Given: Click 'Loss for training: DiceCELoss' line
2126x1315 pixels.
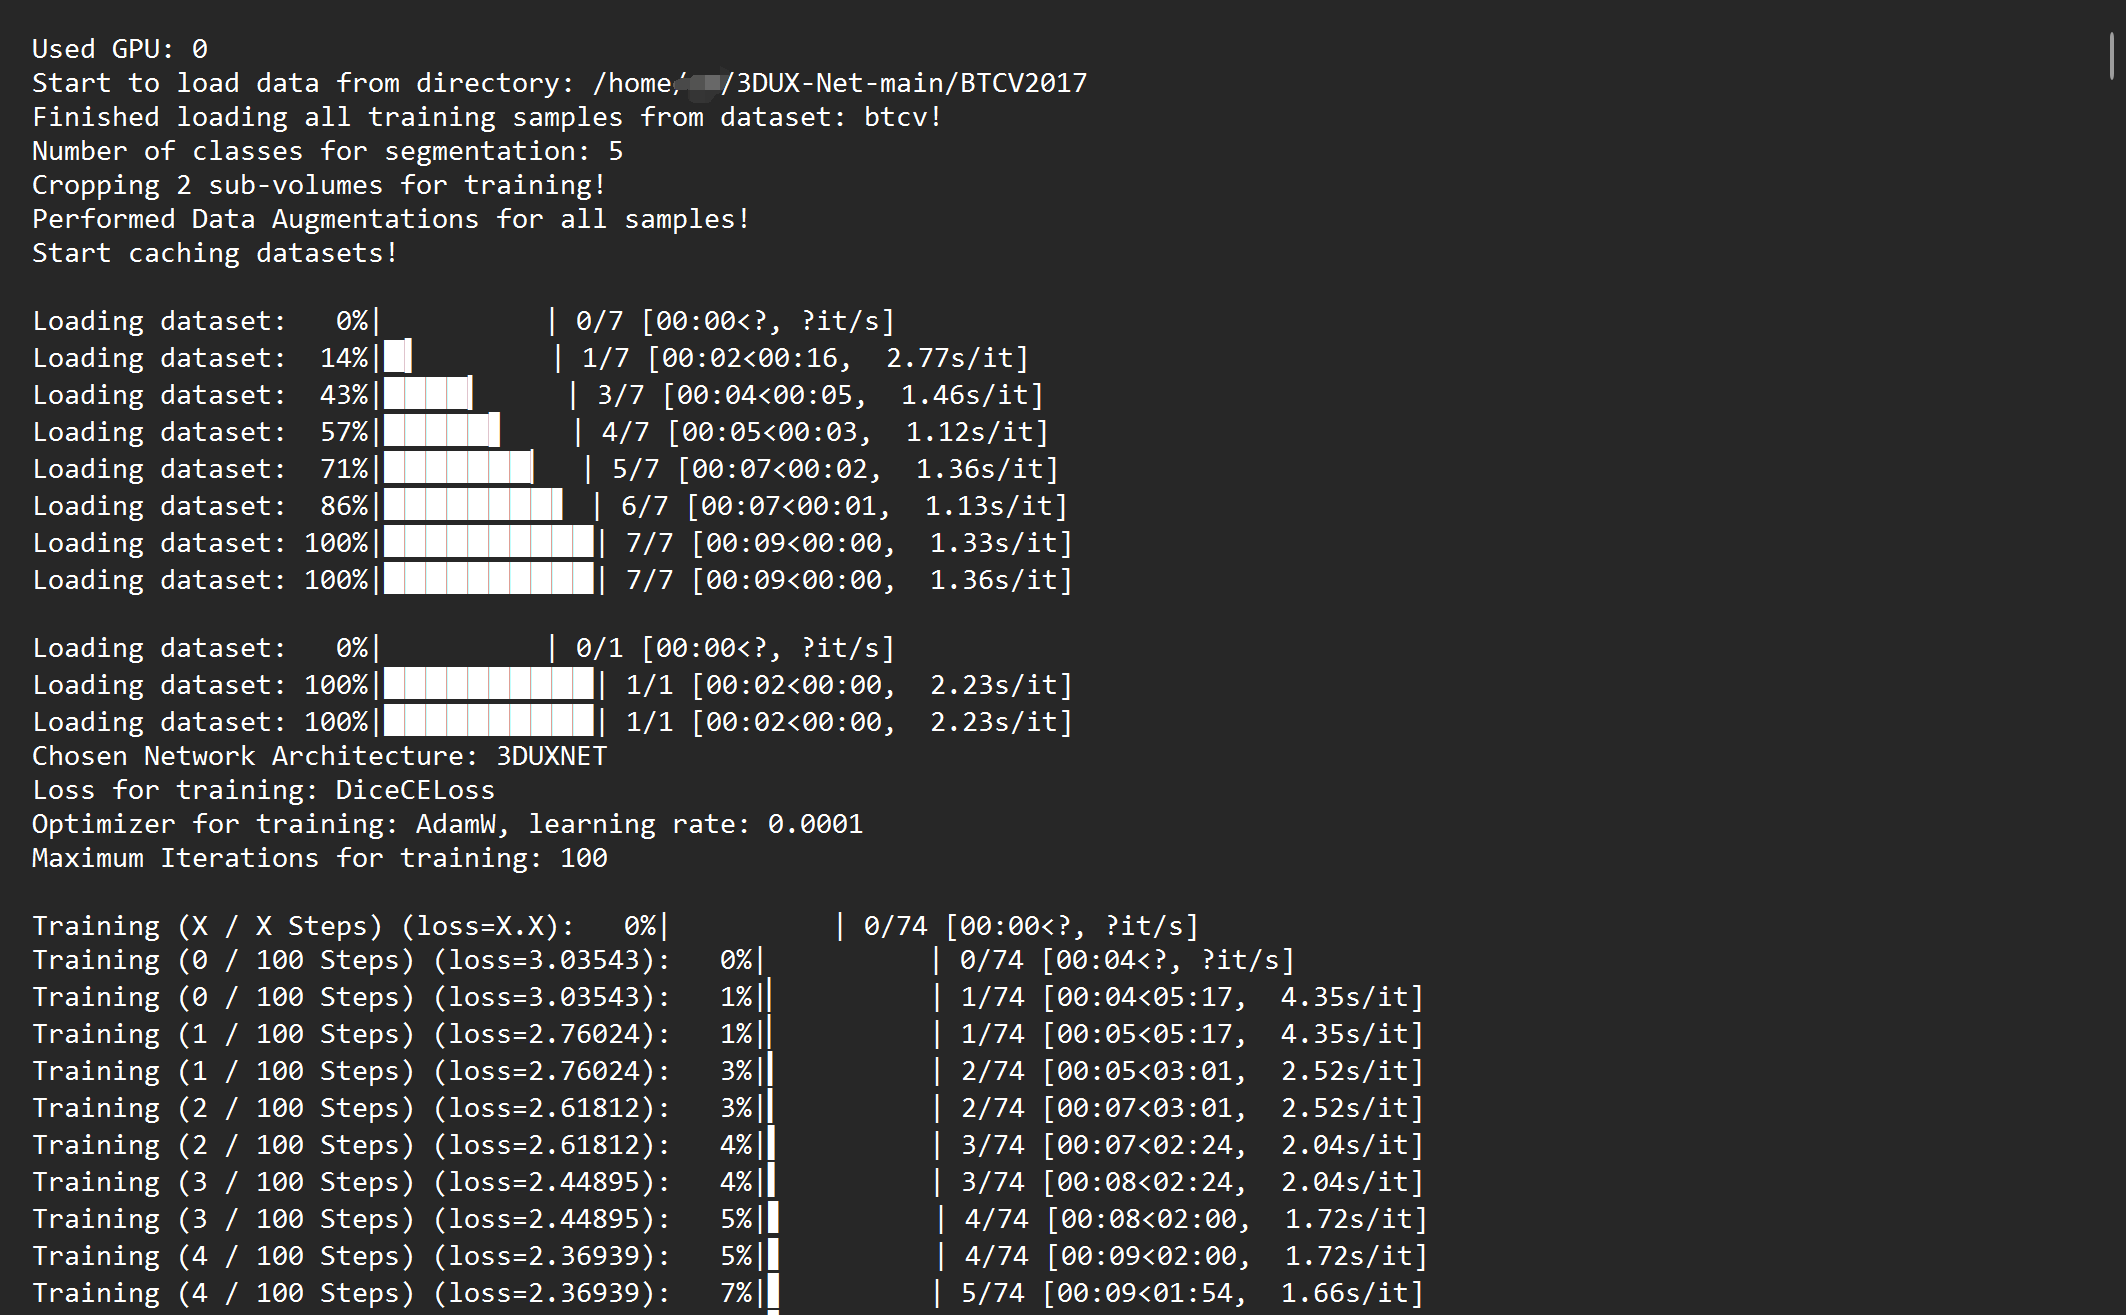Looking at the screenshot, I should coord(263,790).
